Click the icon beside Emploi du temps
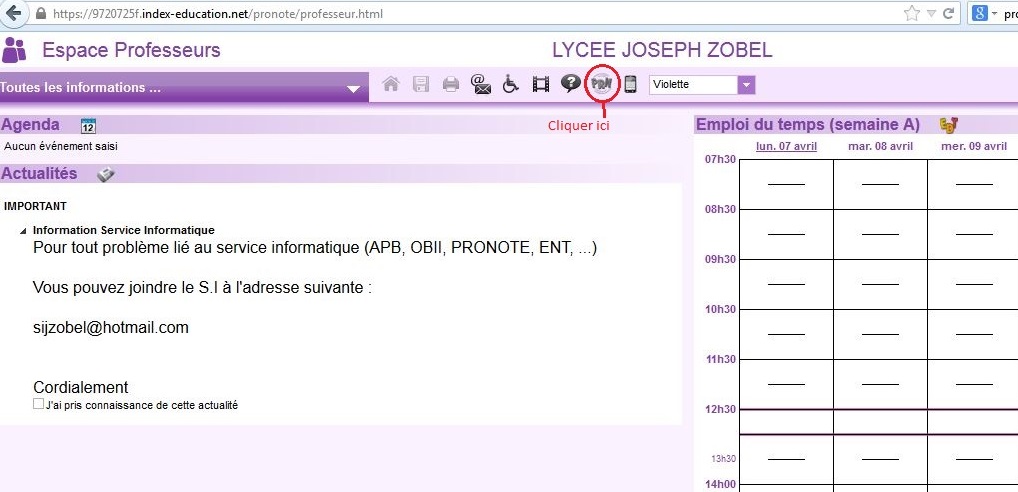The height and width of the screenshot is (492, 1018). 949,125
